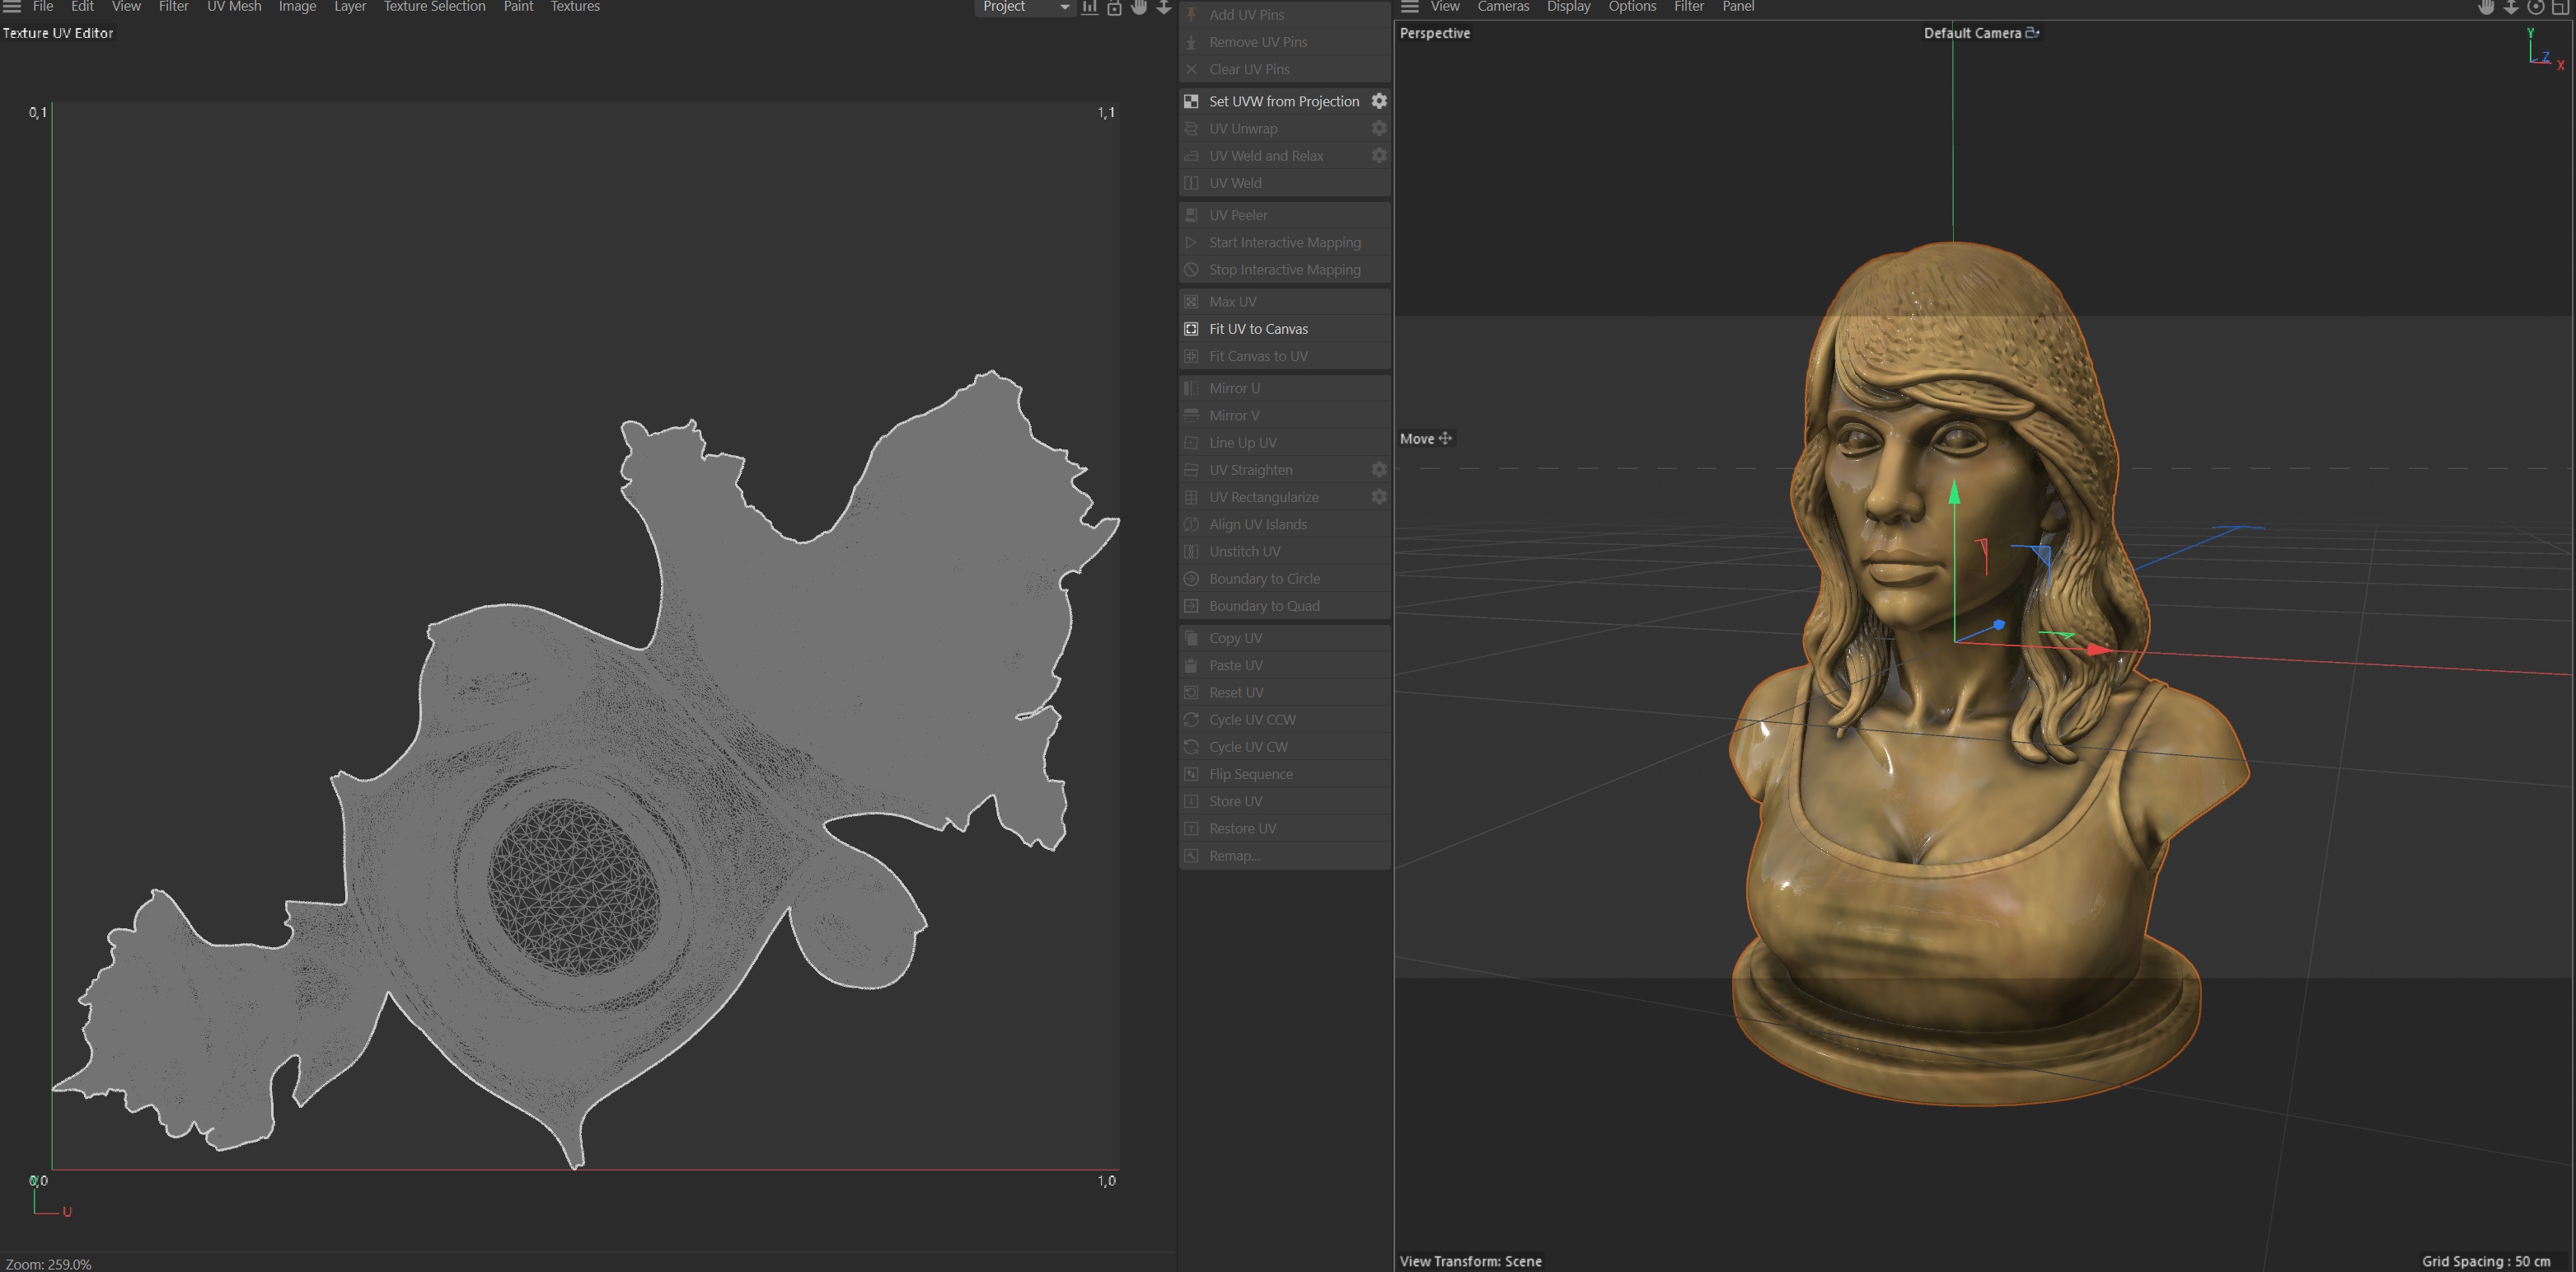Toggle the viewport maximize layout icon
Image resolution: width=2576 pixels, height=1272 pixels.
[2560, 7]
